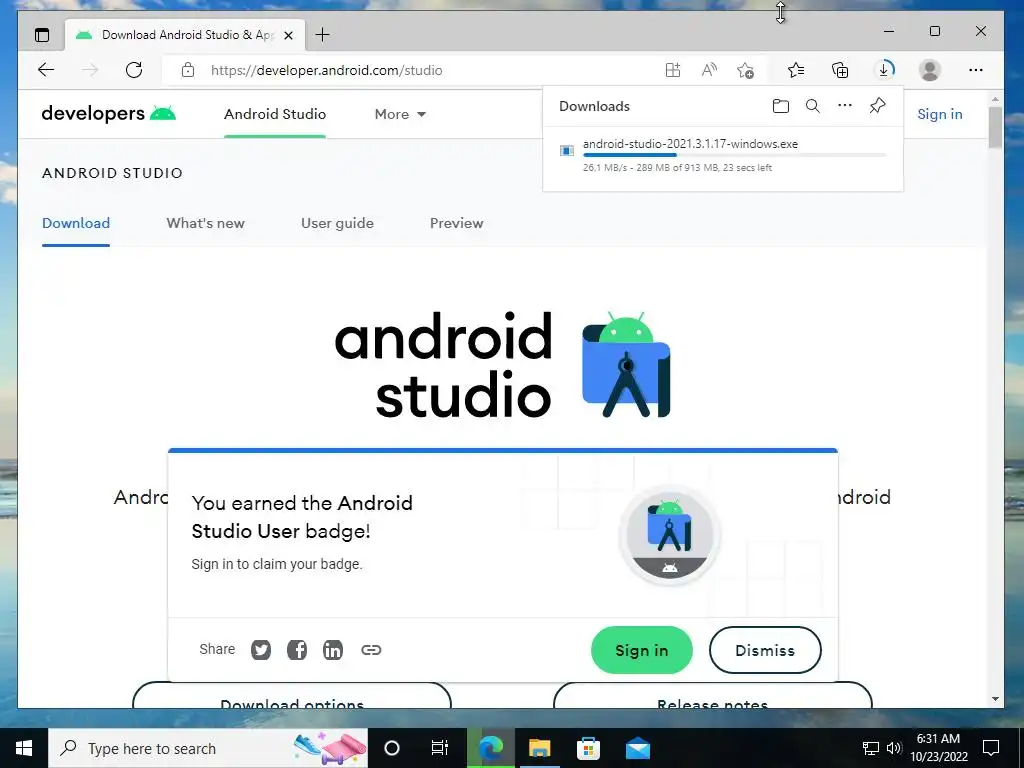
Task: Open the volume control in the tray
Action: pos(894,748)
